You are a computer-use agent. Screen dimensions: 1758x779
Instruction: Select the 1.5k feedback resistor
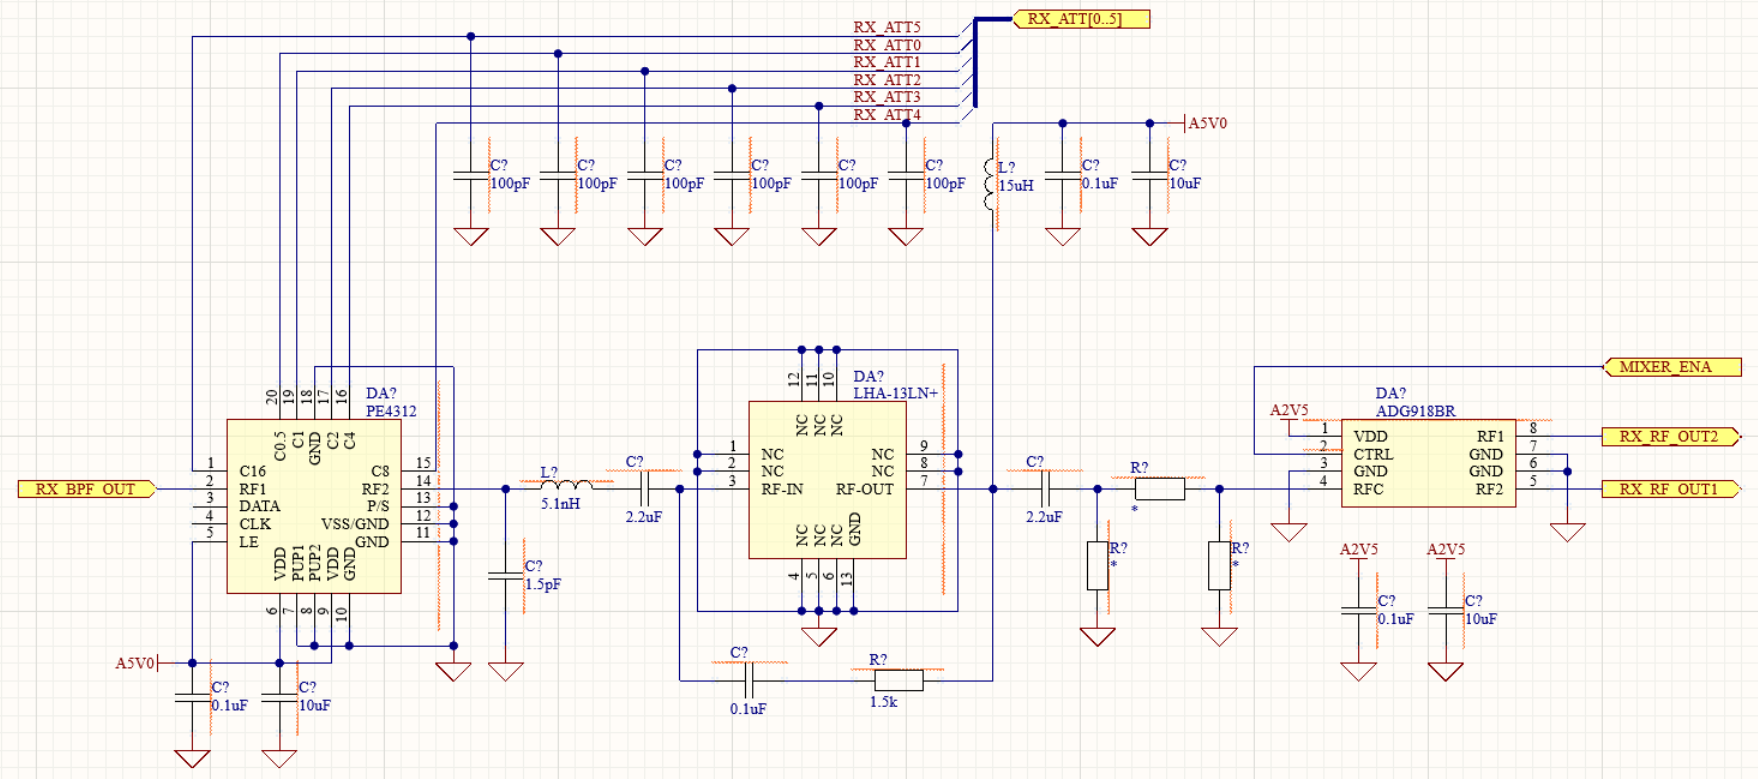pyautogui.click(x=898, y=680)
